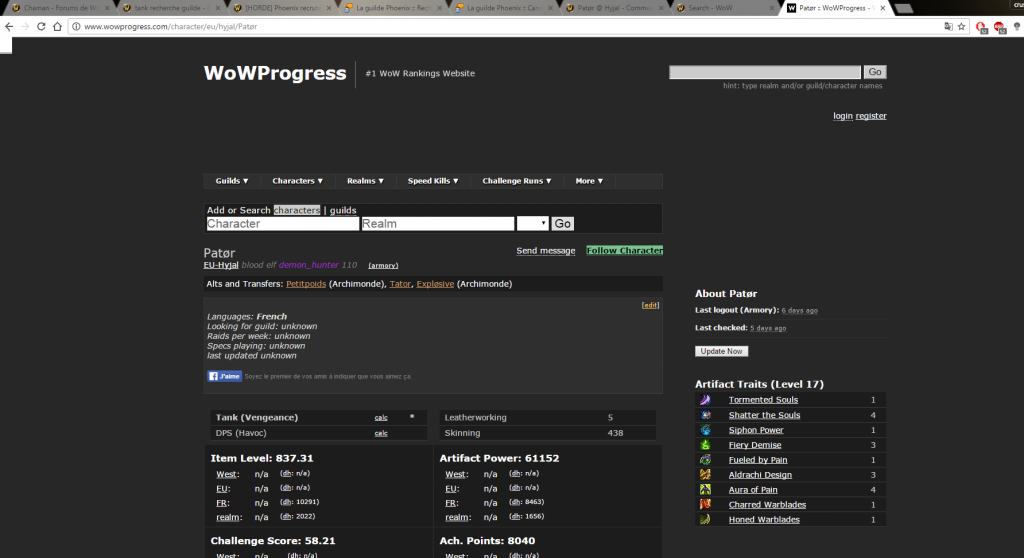
Task: Open the register link
Action: [x=871, y=116]
